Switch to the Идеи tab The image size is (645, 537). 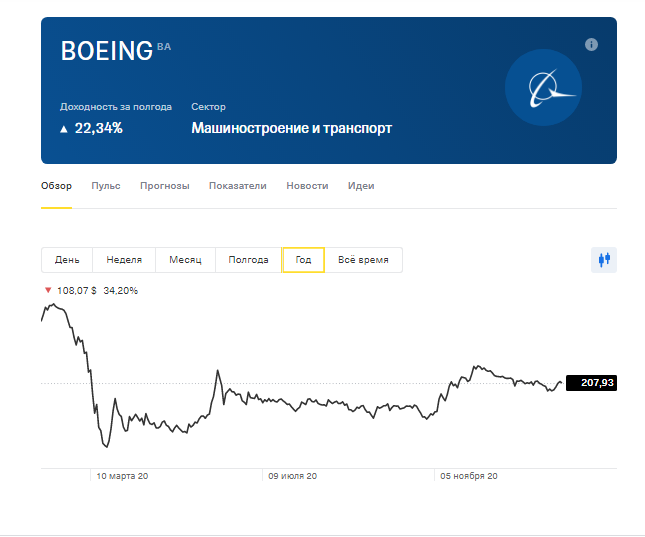[361, 186]
